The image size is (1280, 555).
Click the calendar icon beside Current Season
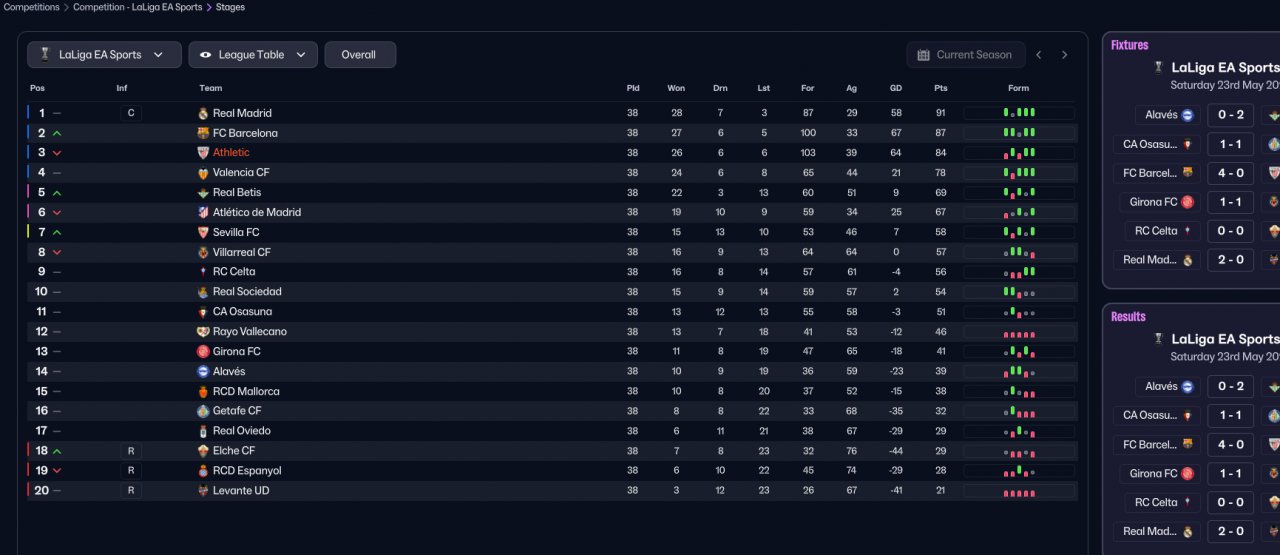click(923, 55)
